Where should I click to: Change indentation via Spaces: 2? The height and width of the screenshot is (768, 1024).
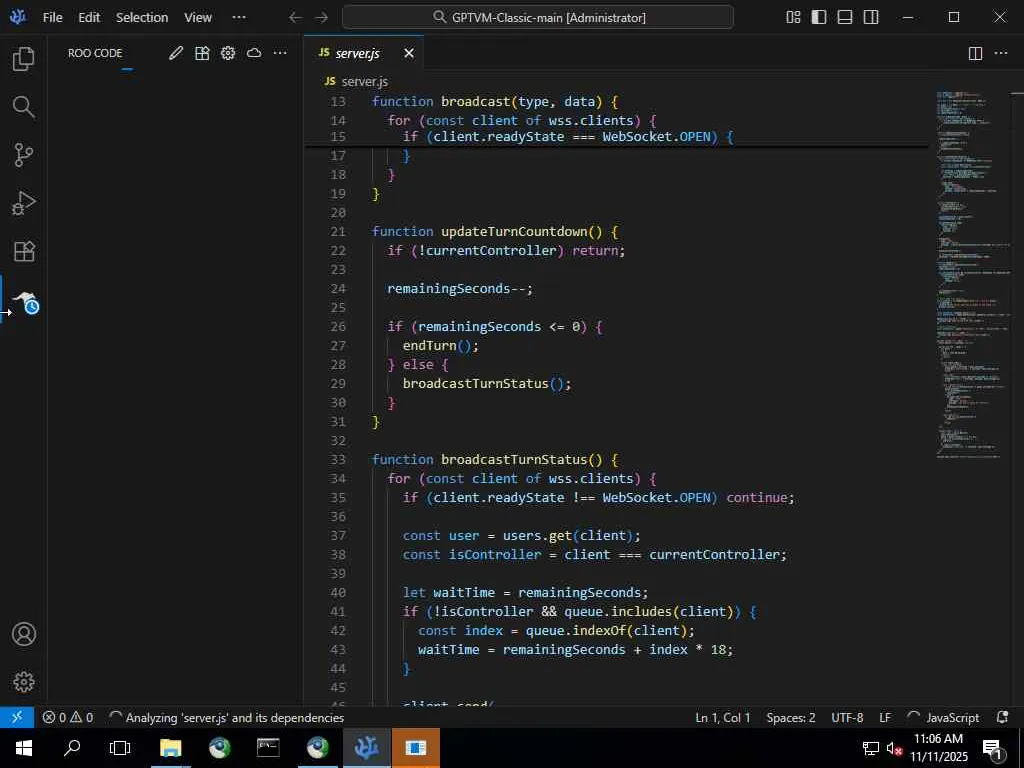click(791, 717)
